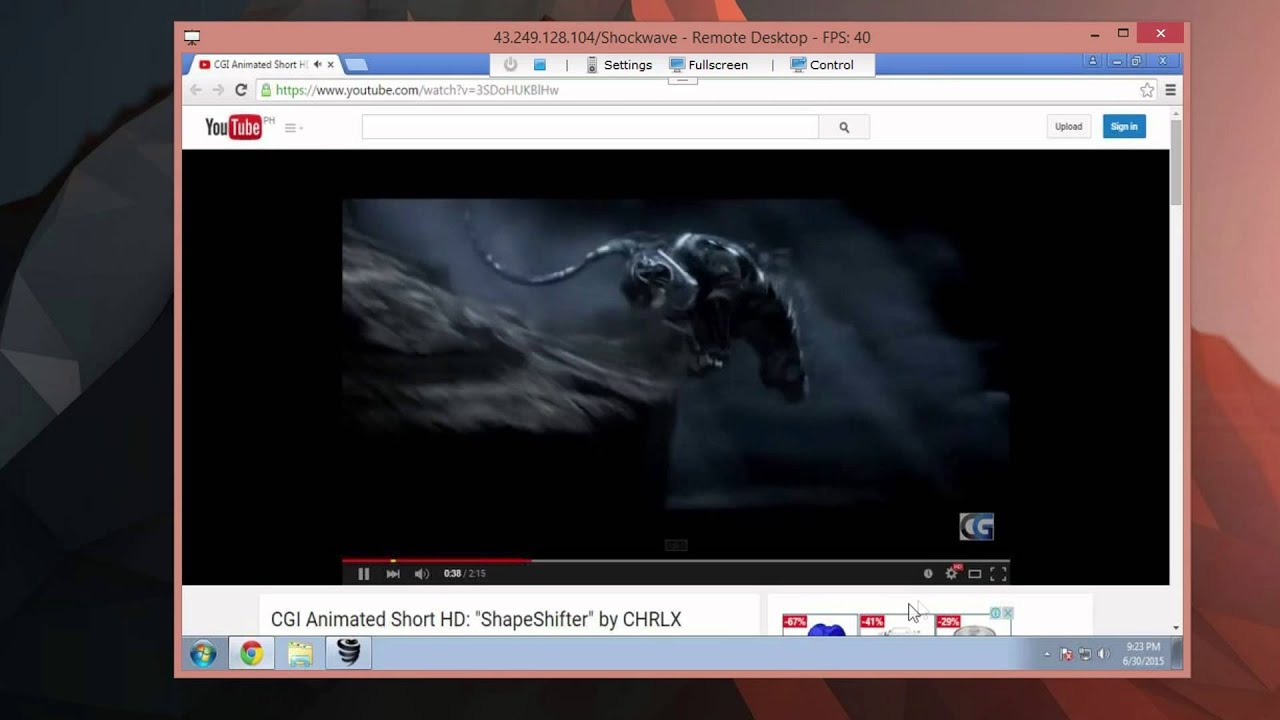Seek along the red video progress bar
Image resolution: width=1280 pixels, height=720 pixels.
point(676,561)
